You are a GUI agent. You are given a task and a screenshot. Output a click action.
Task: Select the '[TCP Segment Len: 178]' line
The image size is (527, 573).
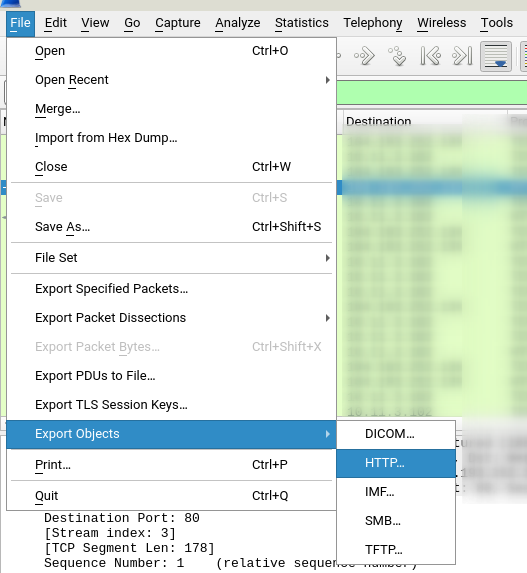click(129, 548)
